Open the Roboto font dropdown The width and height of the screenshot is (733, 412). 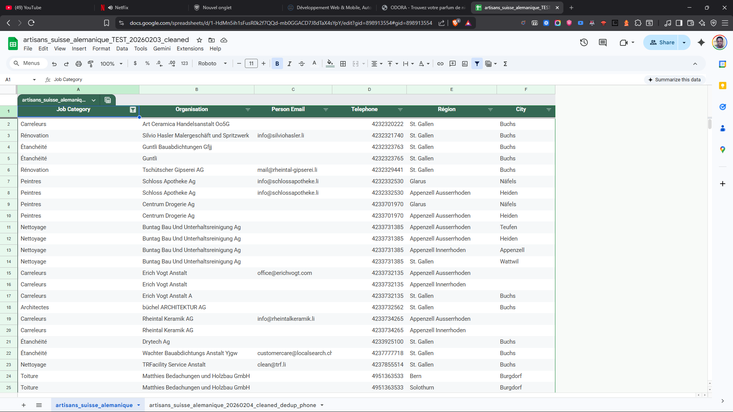(x=212, y=64)
